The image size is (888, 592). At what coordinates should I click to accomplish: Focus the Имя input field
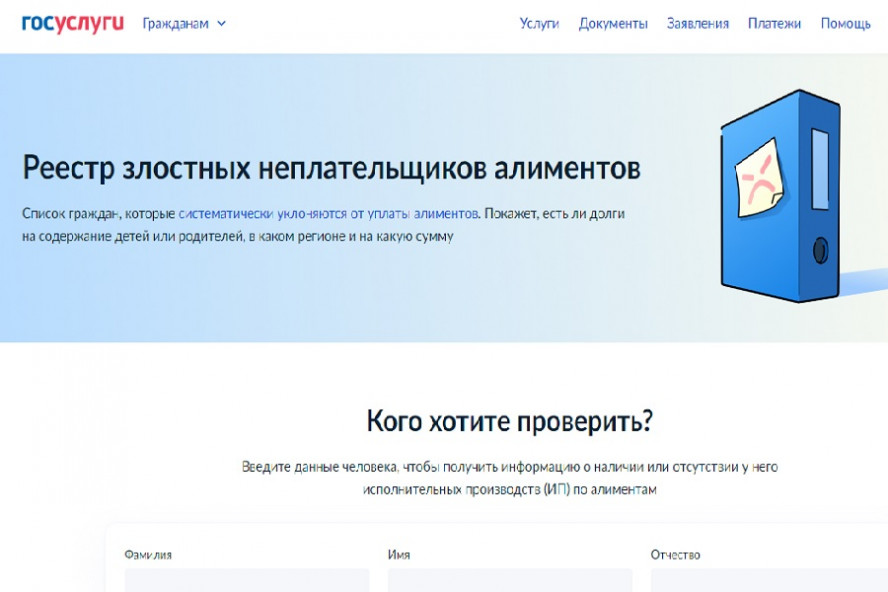(510, 581)
